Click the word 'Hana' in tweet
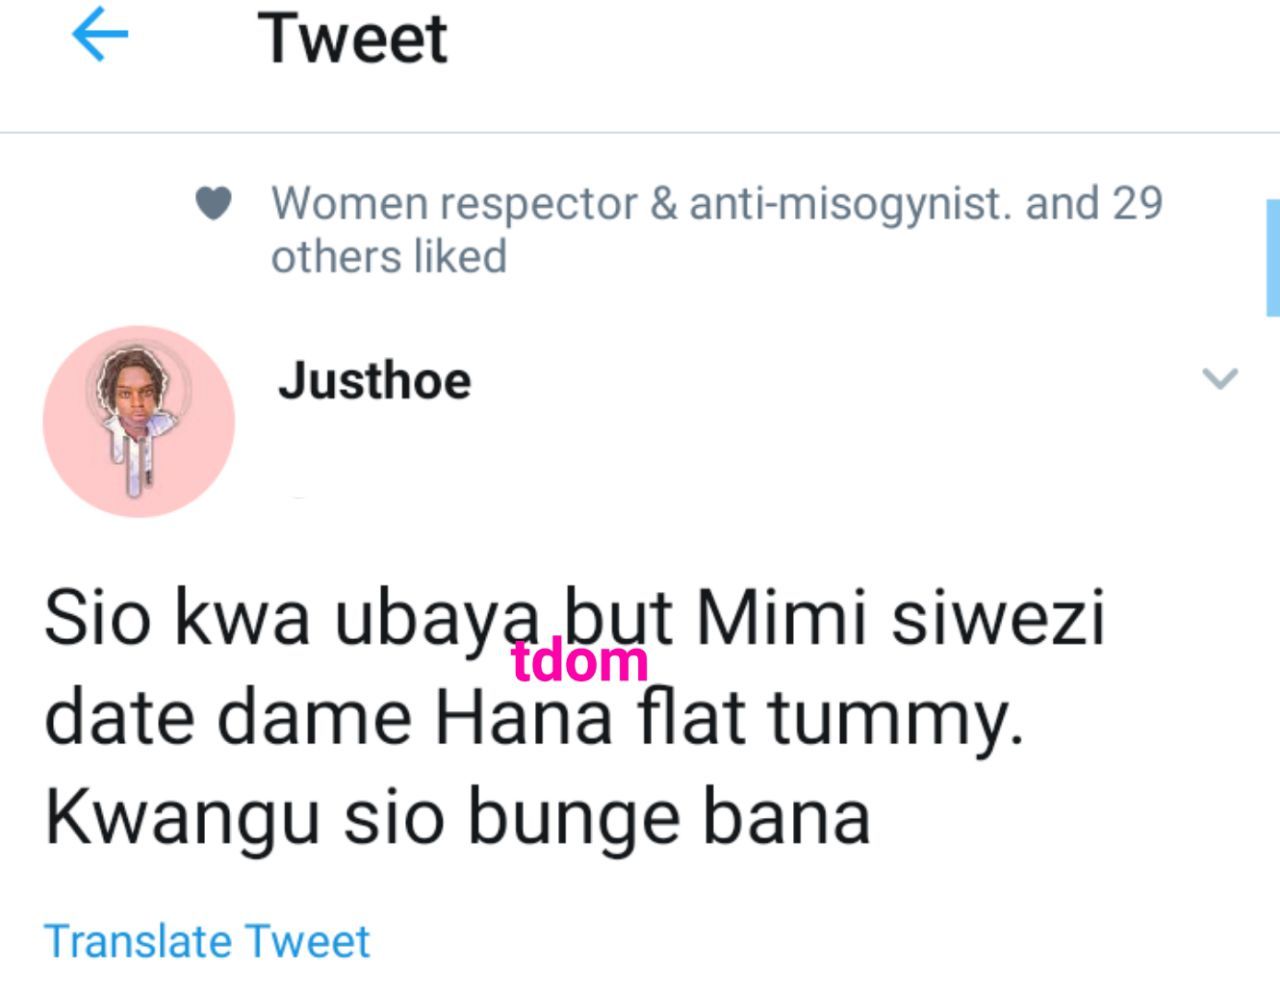Image resolution: width=1280 pixels, height=986 pixels. coord(524,718)
